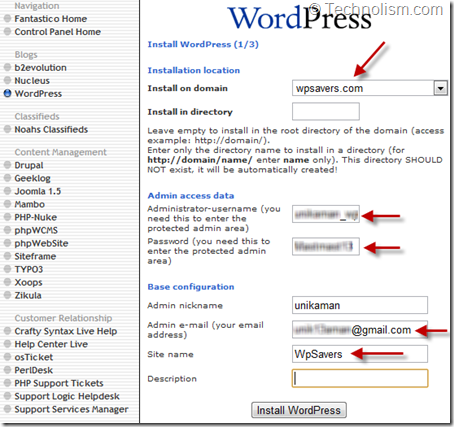Click the bullet icon beside WordPress
Image resolution: width=454 pixels, height=427 pixels.
(x=7, y=93)
